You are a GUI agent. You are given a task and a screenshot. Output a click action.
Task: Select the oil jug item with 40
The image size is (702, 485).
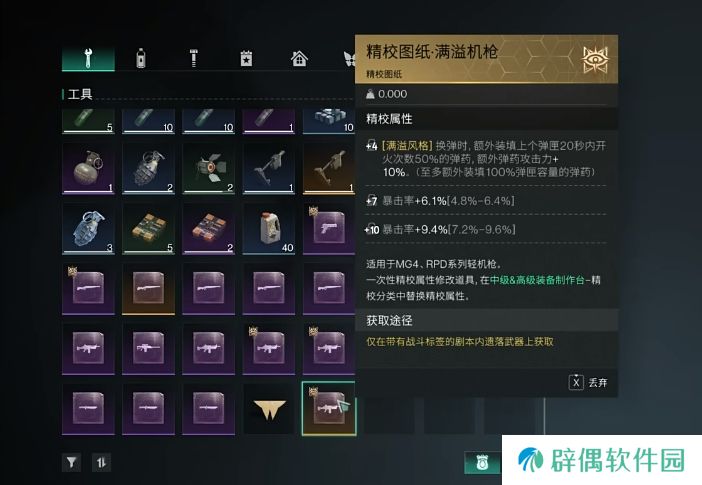click(269, 229)
